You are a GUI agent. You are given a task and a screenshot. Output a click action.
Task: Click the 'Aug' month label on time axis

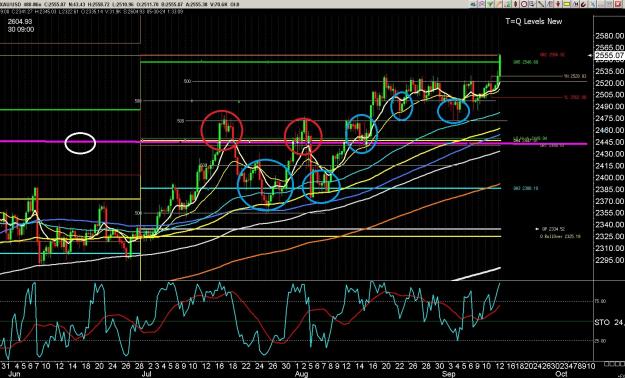[x=302, y=374]
